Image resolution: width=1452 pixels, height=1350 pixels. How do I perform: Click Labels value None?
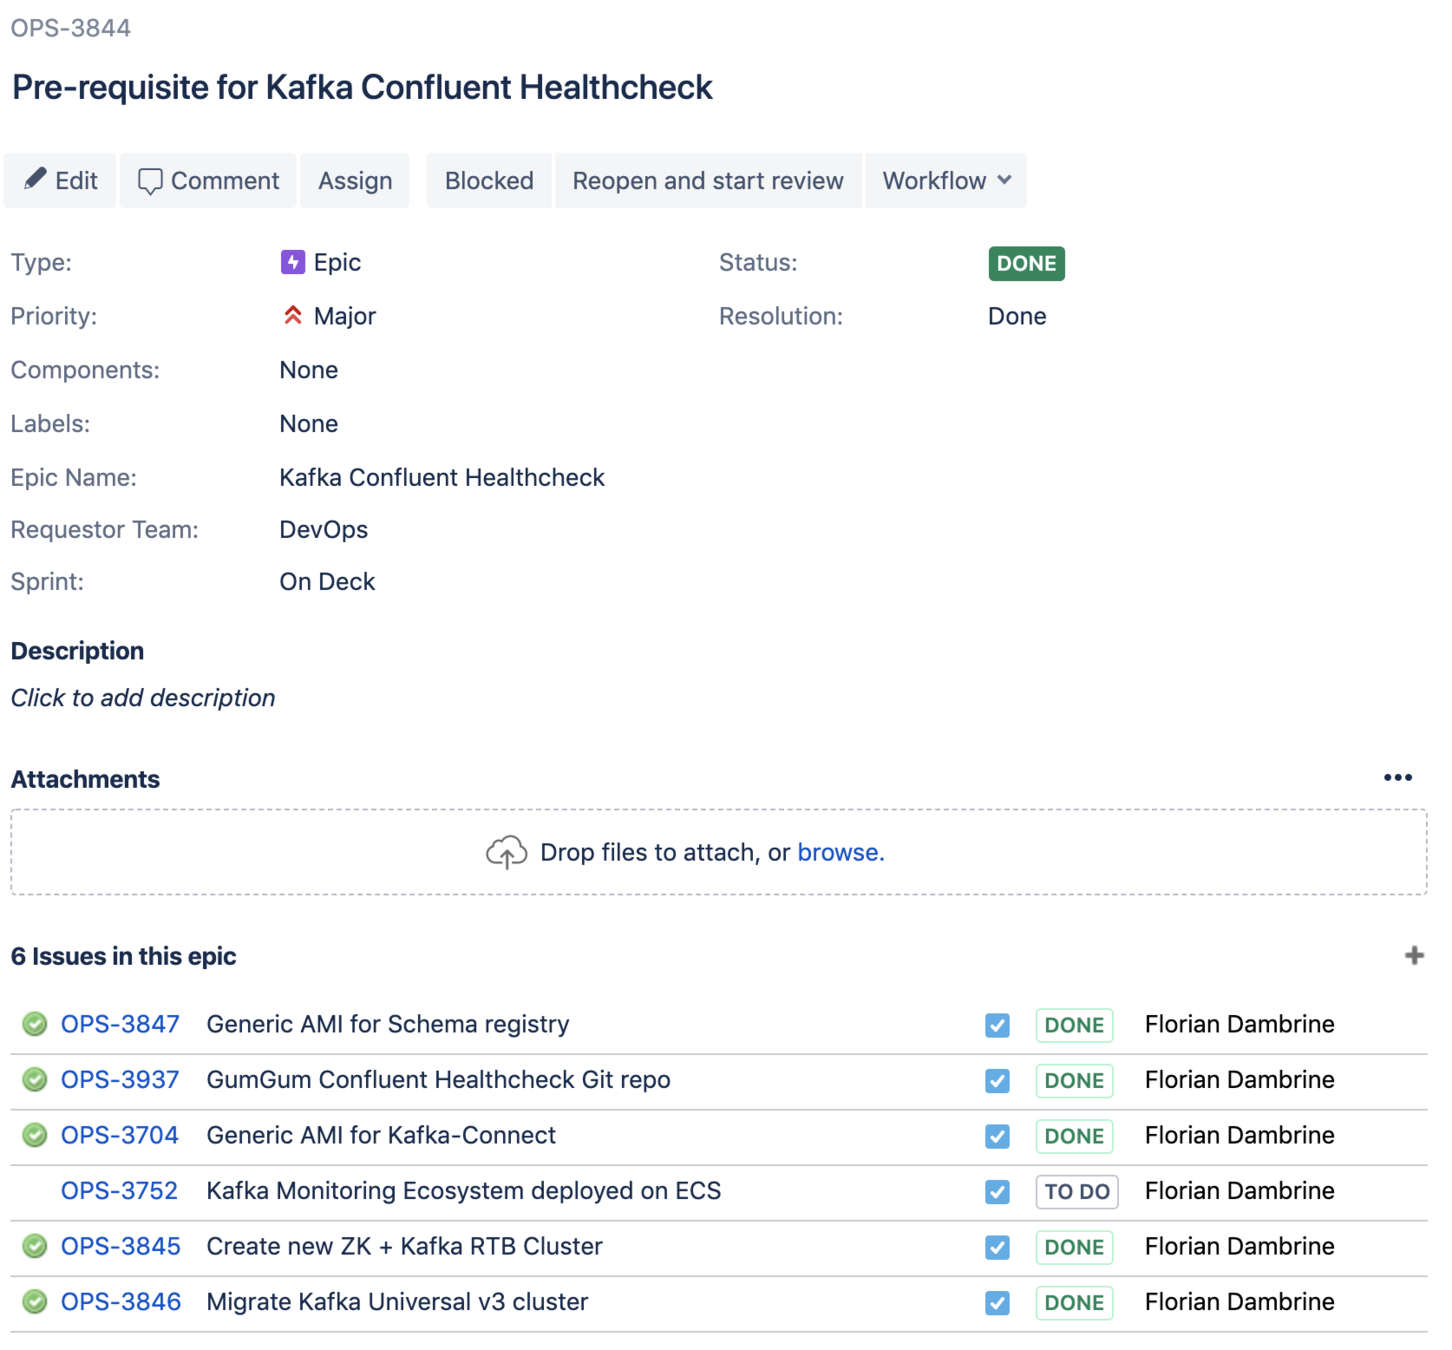[x=309, y=424]
